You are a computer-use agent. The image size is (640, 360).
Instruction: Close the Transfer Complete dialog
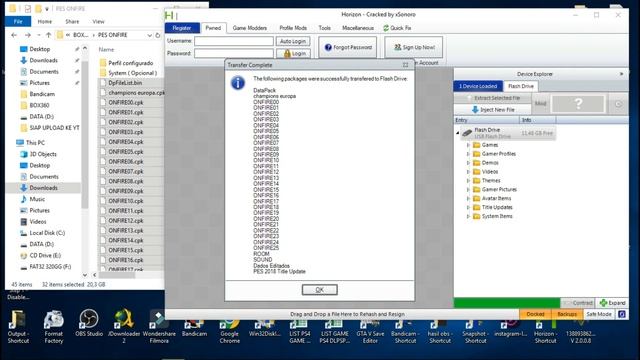click(x=405, y=65)
